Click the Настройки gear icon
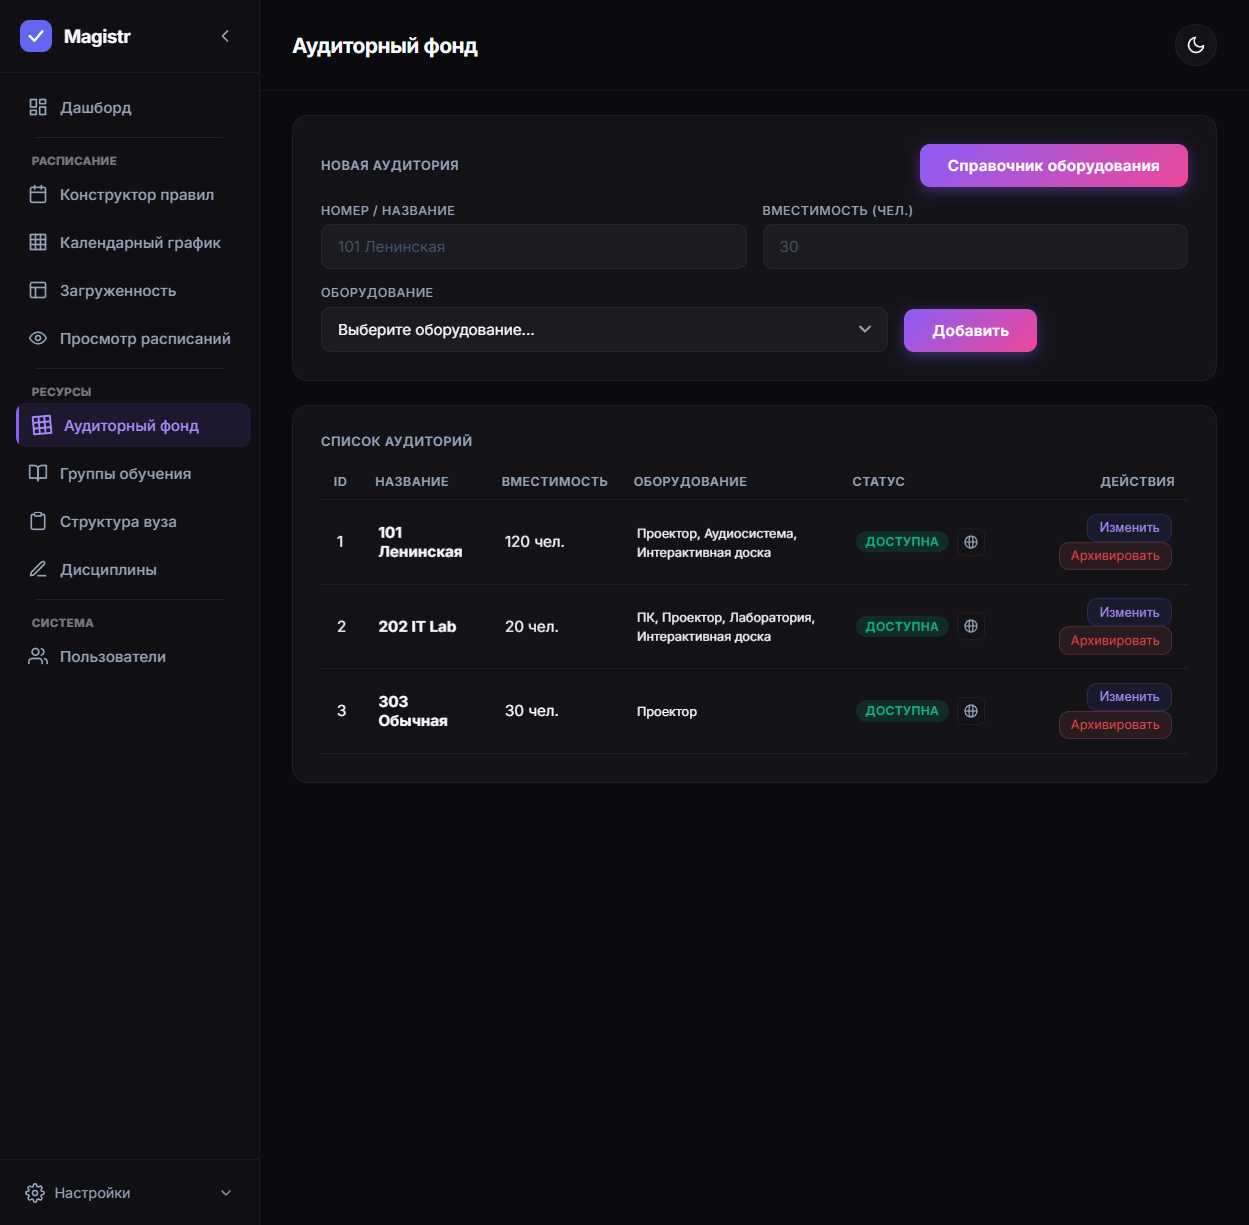The image size is (1249, 1225). pyautogui.click(x=35, y=1193)
